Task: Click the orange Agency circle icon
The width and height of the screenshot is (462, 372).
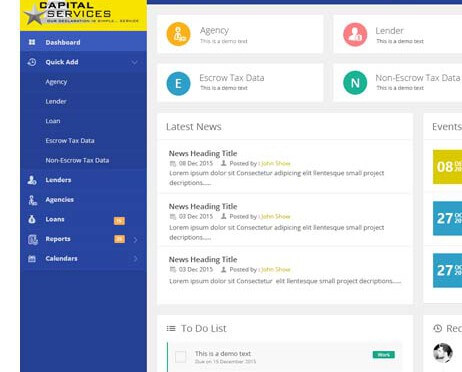Action: coord(178,34)
